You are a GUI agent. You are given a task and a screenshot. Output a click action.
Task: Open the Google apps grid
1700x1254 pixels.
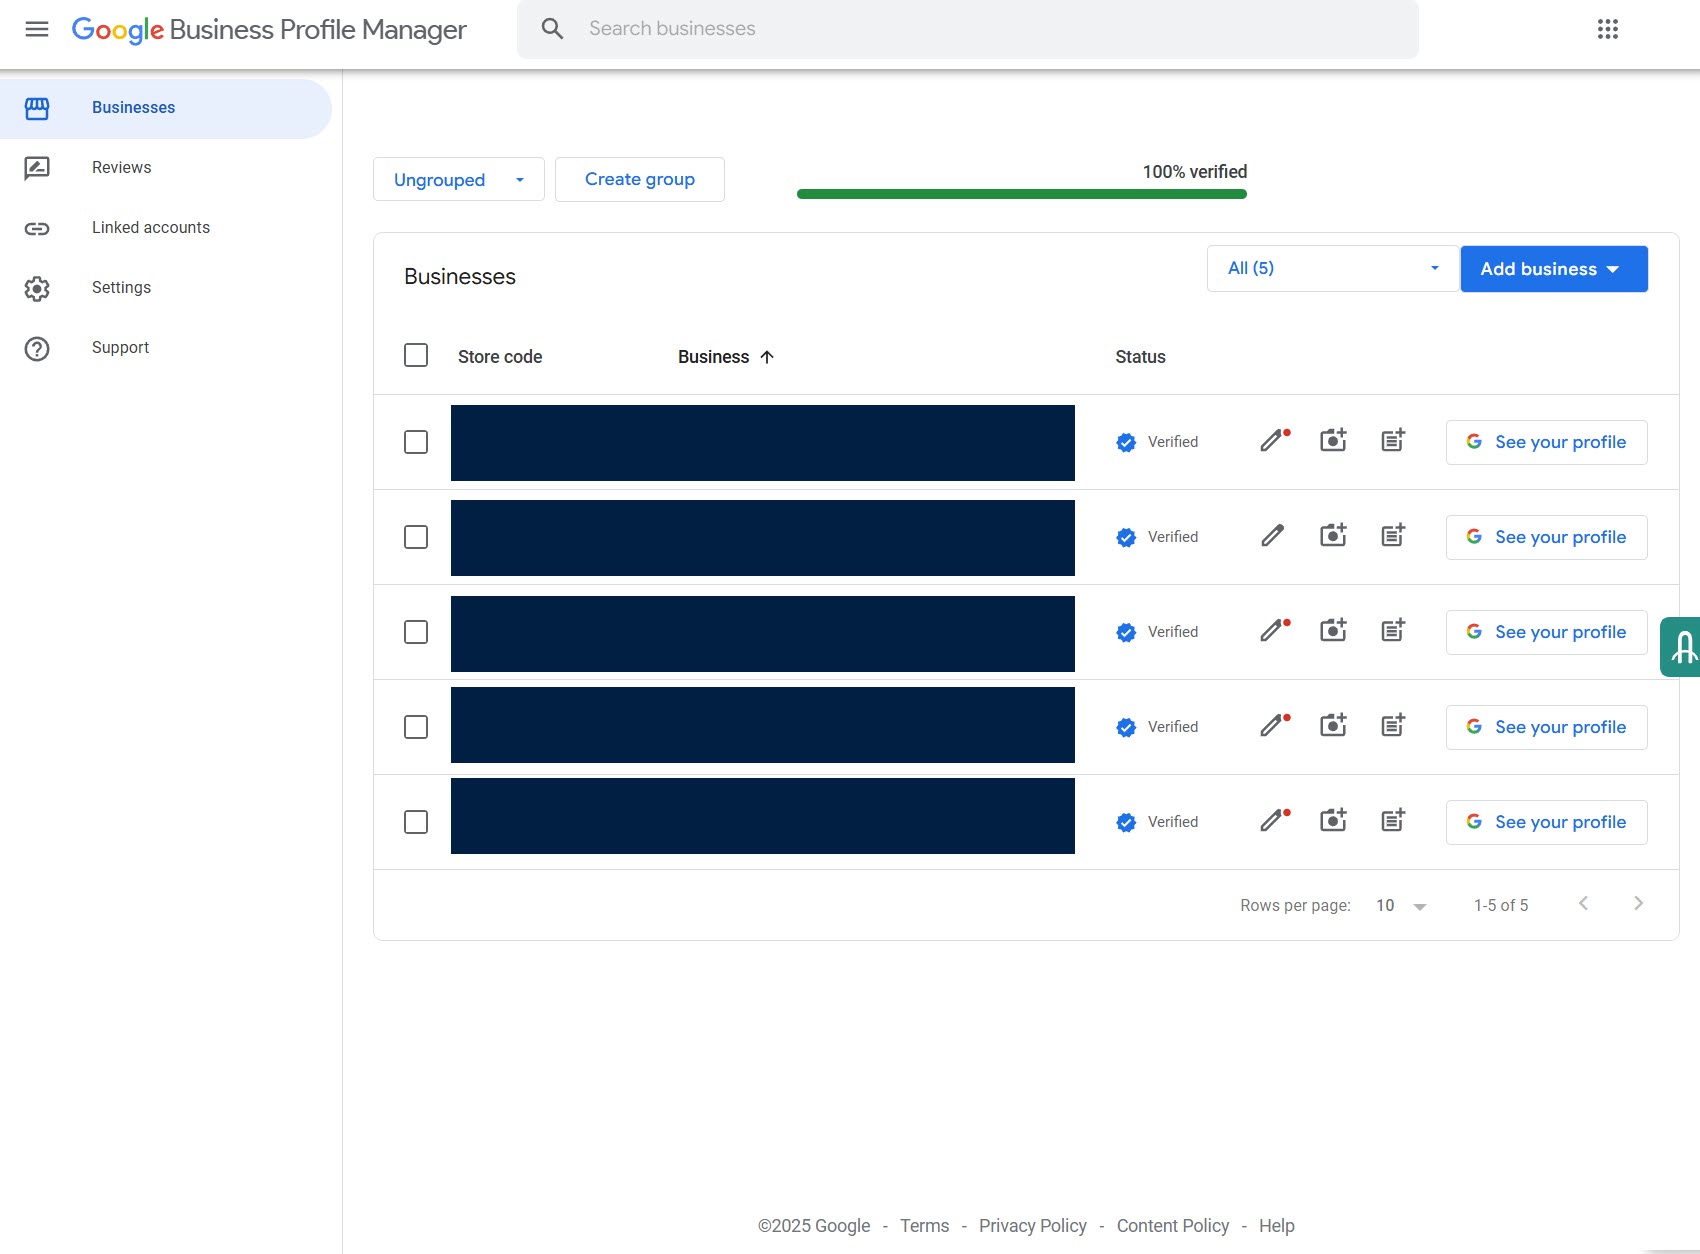tap(1608, 29)
